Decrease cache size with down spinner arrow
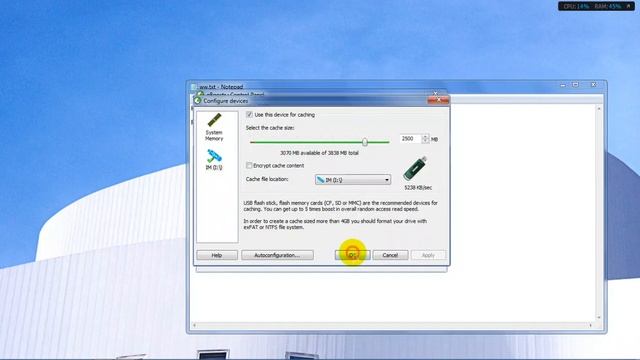Screen dimensions: 640x360 point(425,141)
